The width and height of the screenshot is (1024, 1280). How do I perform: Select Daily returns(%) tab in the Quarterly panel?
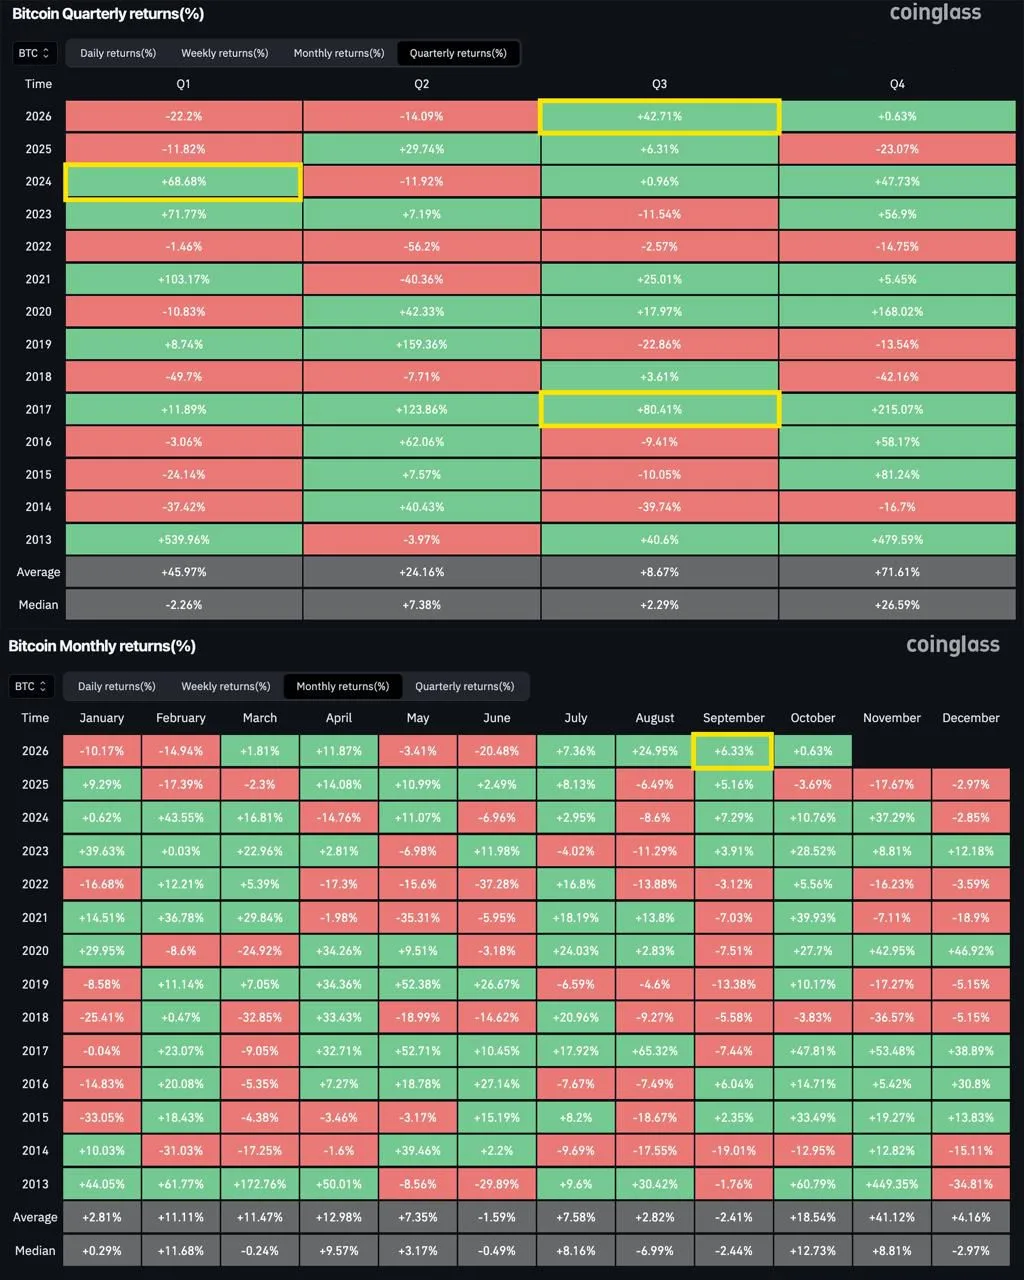[118, 53]
